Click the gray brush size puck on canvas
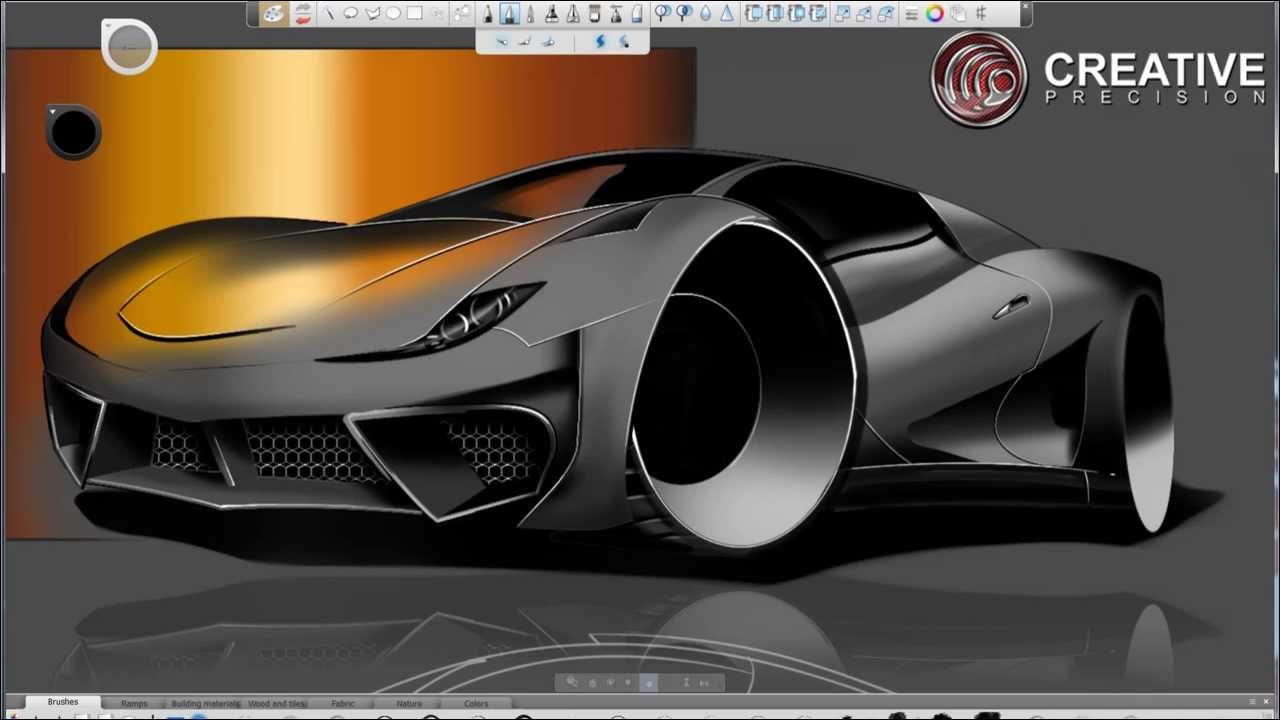Screen dimensions: 1280x720 click(x=130, y=46)
